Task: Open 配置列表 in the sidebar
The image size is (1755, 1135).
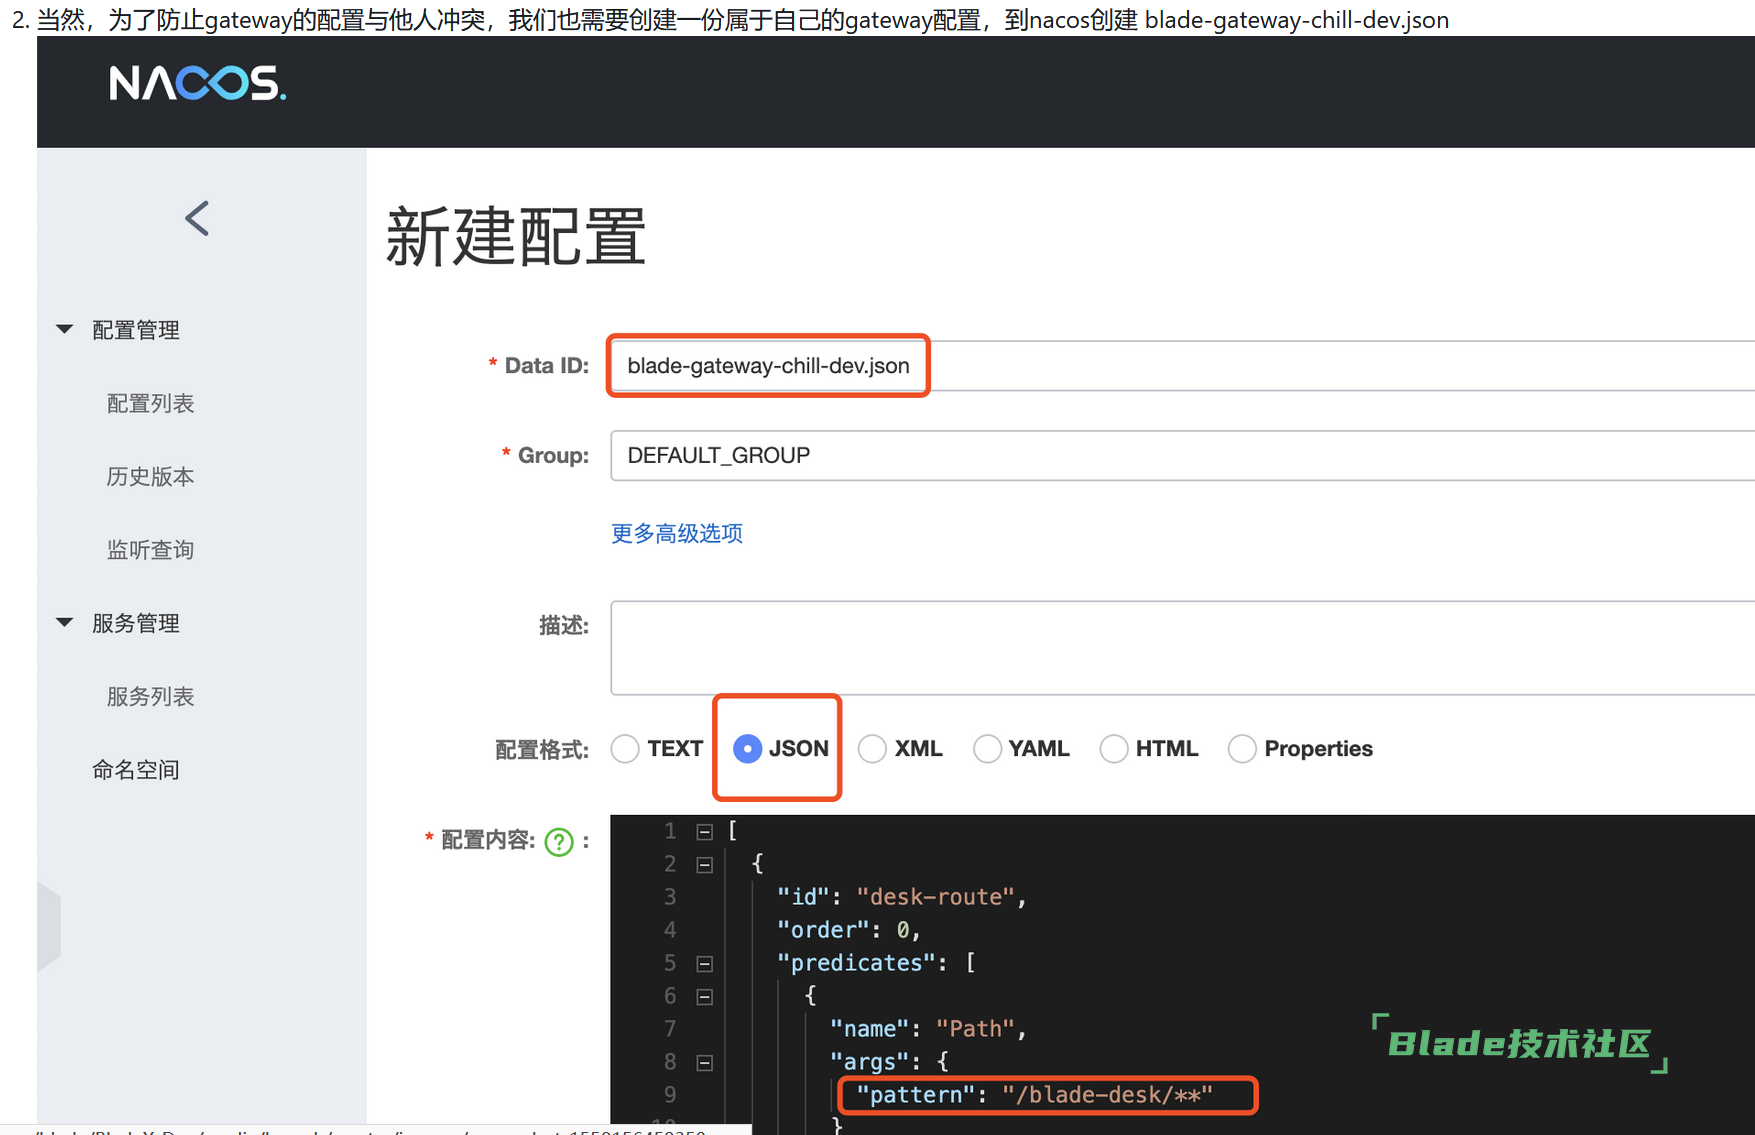Action: coord(150,403)
